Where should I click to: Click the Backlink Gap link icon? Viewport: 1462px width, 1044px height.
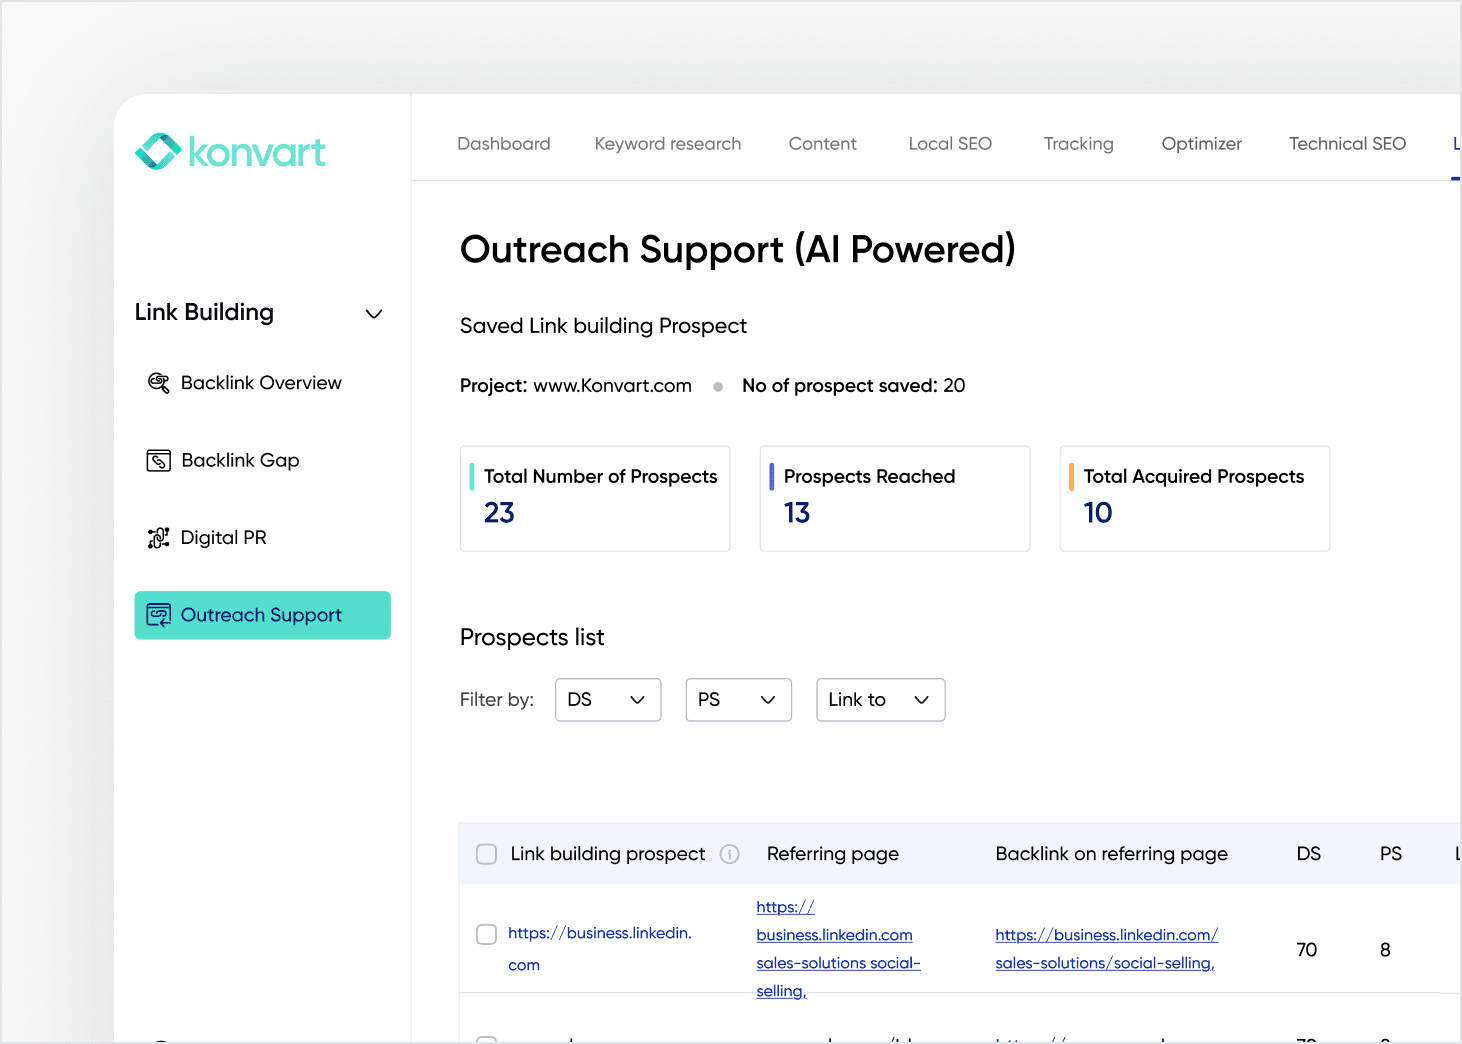tap(159, 460)
